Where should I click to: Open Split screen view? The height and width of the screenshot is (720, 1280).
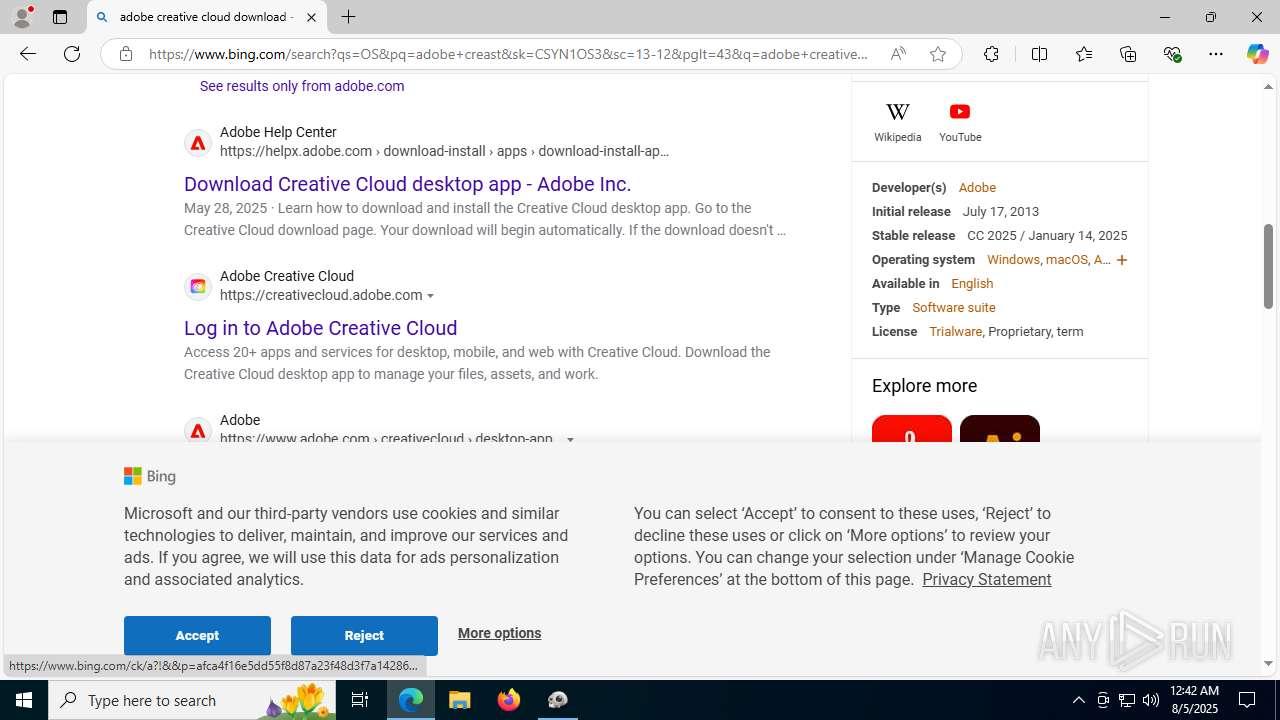pyautogui.click(x=1039, y=54)
